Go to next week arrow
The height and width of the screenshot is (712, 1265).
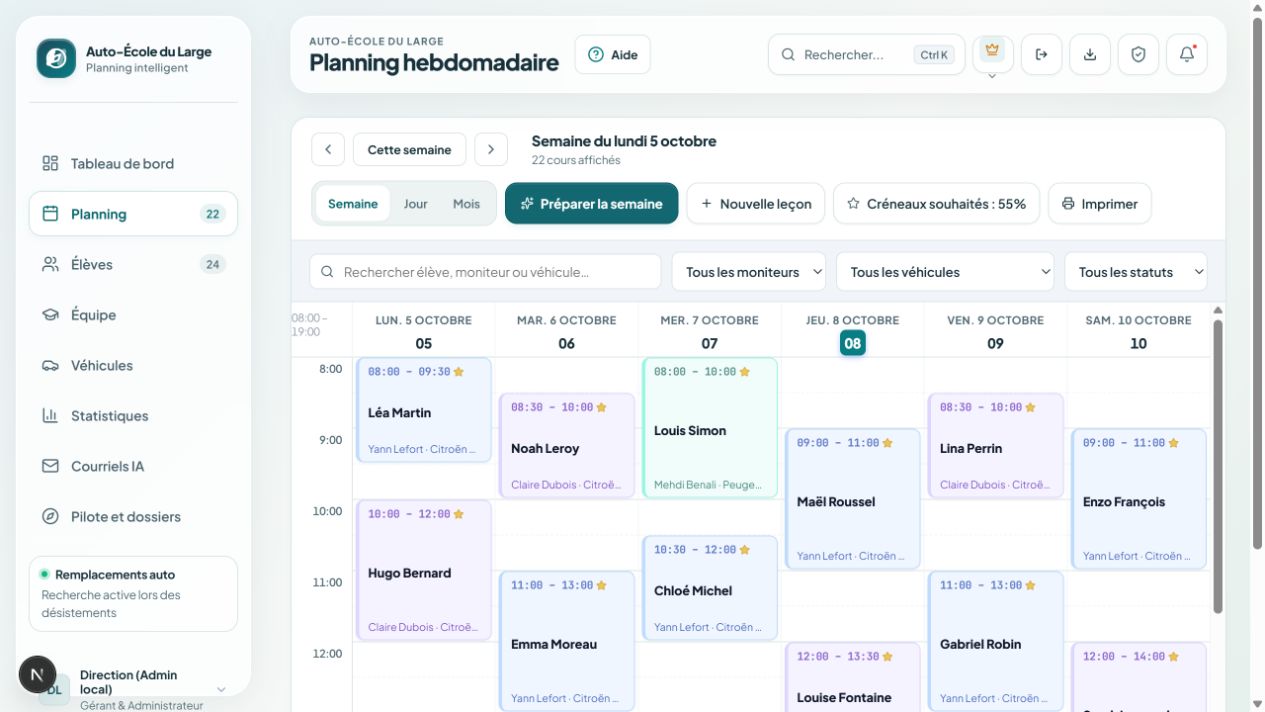tap(491, 150)
